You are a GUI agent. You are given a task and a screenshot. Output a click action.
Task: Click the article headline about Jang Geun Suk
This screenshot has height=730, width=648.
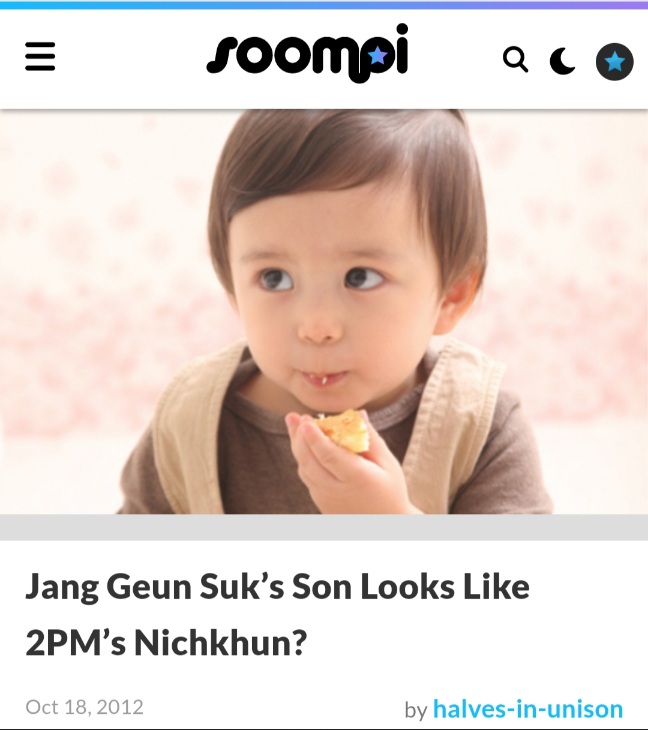click(277, 614)
